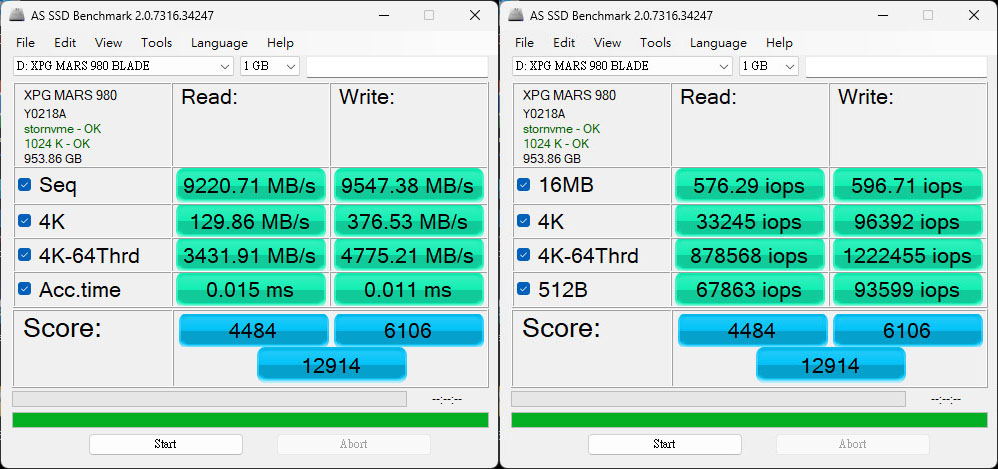Uncheck Seq test in left window

tap(25, 185)
